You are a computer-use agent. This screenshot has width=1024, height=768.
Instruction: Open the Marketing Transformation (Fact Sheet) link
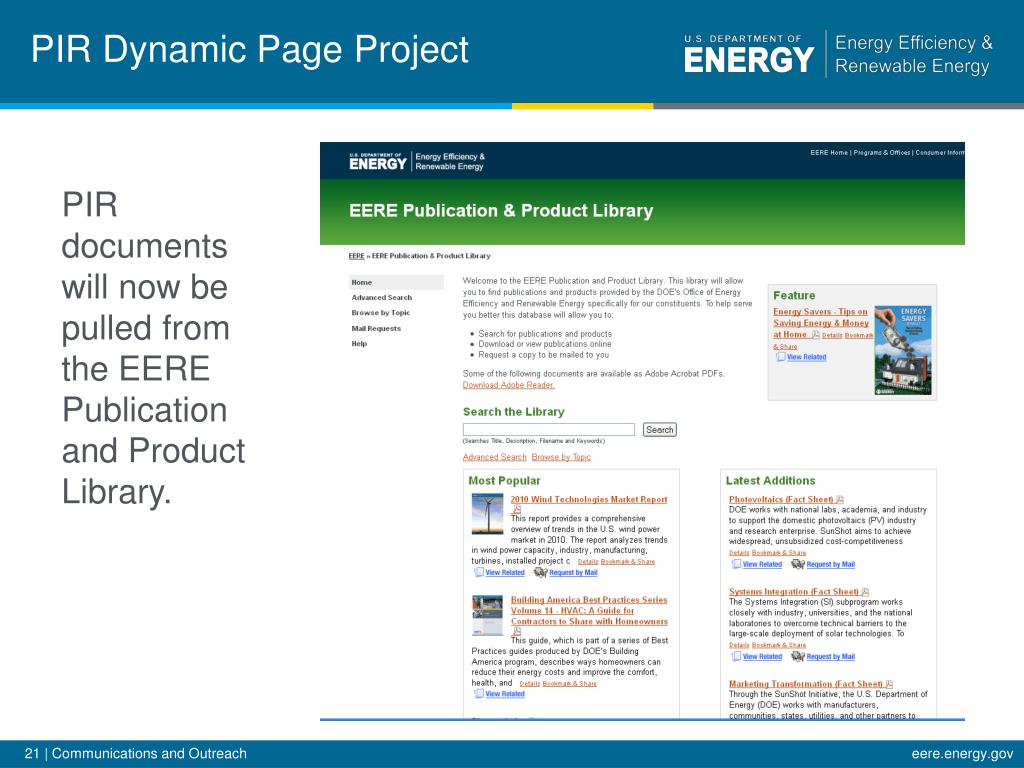coord(805,684)
